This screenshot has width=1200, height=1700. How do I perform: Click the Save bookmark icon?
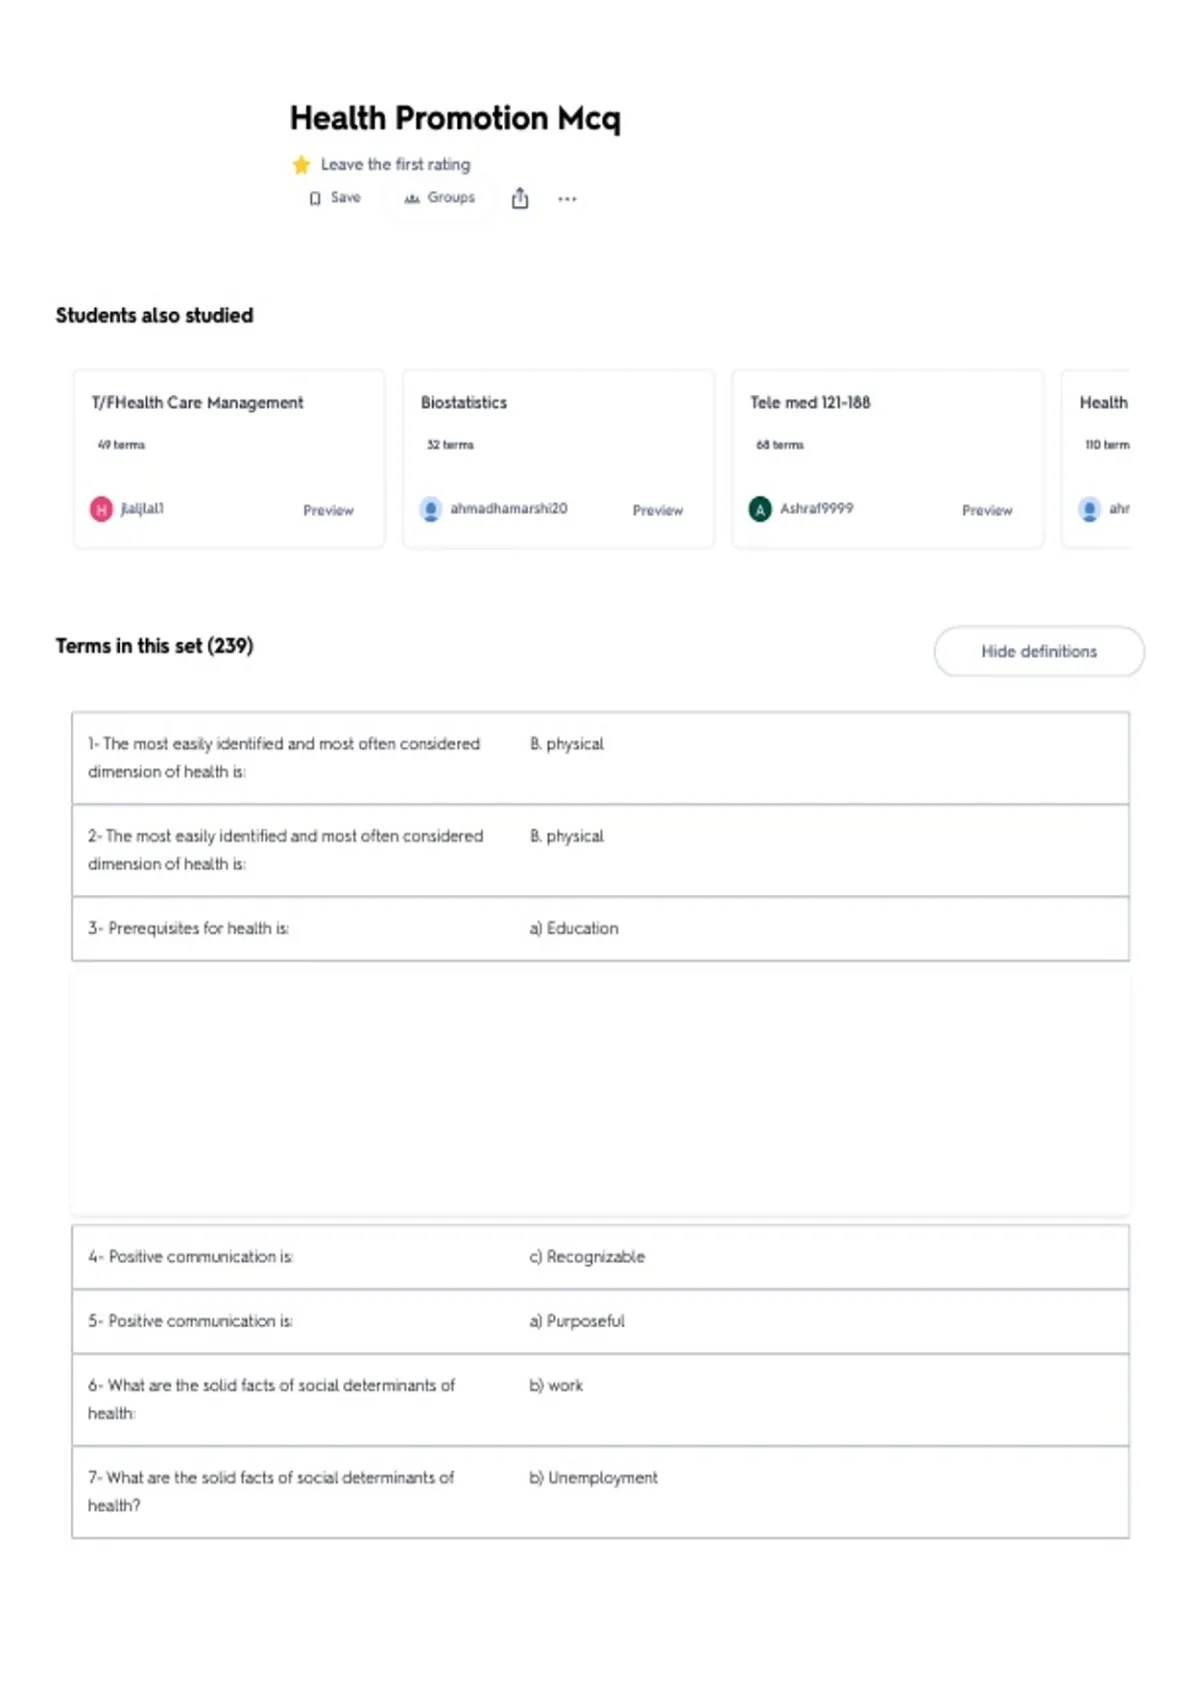(x=315, y=198)
